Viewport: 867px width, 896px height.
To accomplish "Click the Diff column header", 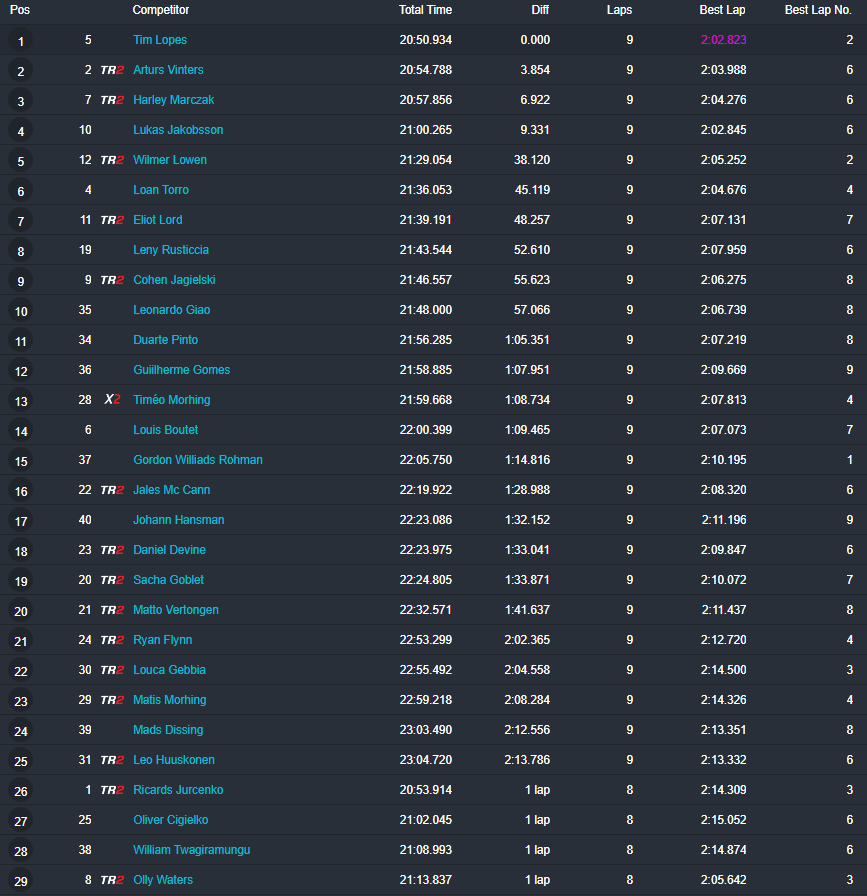I will click(x=540, y=10).
